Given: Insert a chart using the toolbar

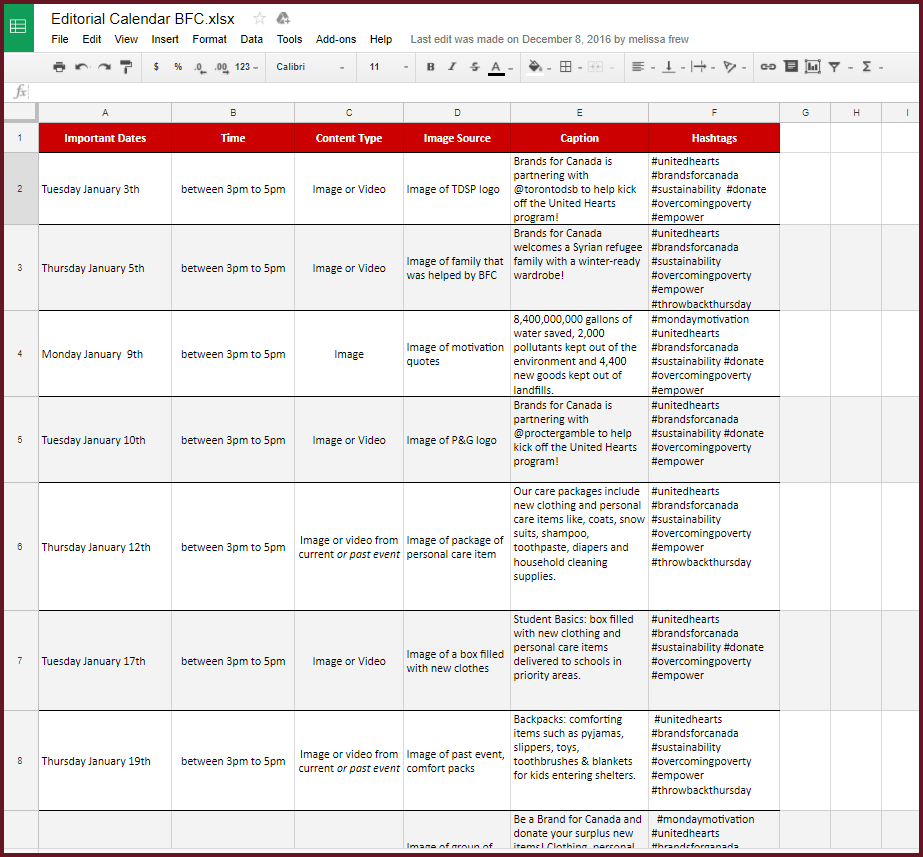Looking at the screenshot, I should pyautogui.click(x=813, y=67).
